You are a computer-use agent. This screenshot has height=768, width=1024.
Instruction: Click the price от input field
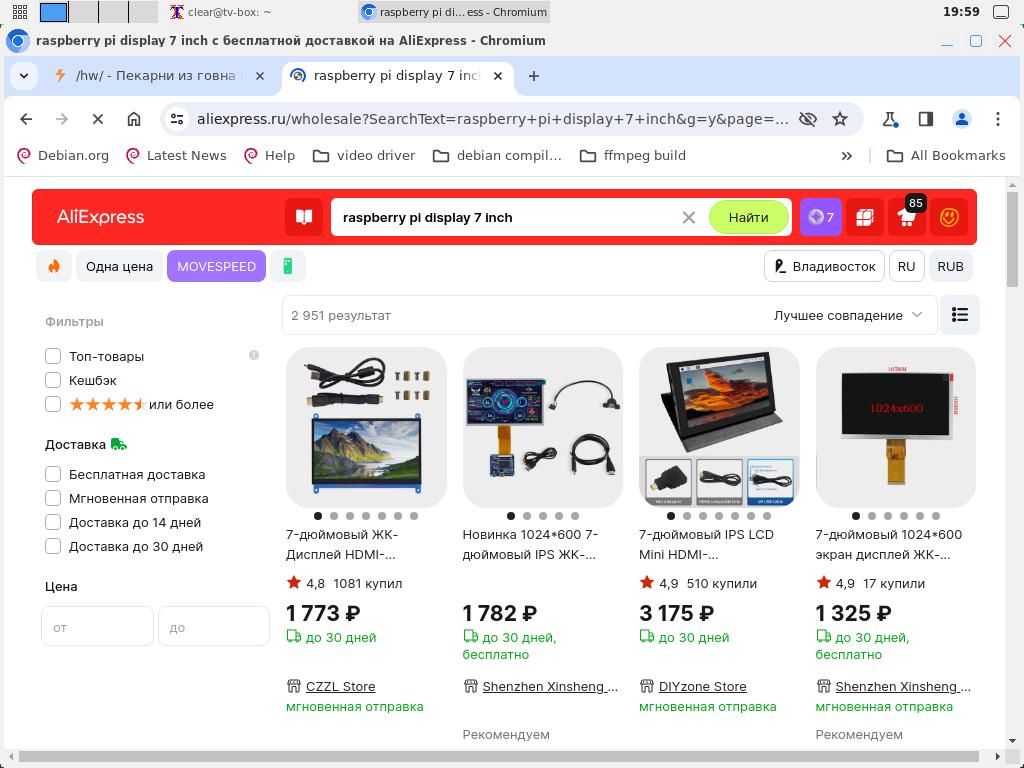coord(97,626)
